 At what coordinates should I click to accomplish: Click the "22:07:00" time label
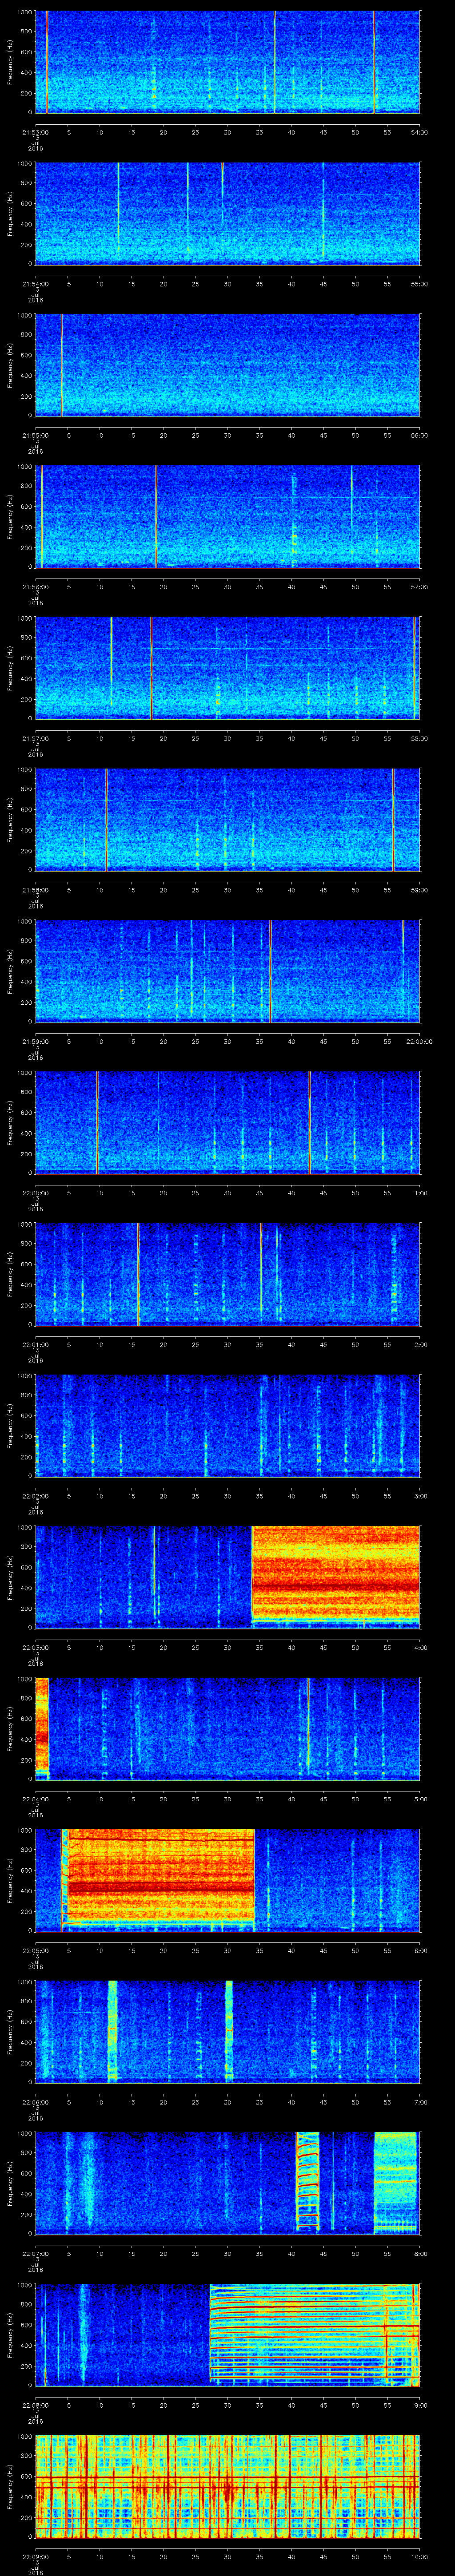[x=35, y=2254]
